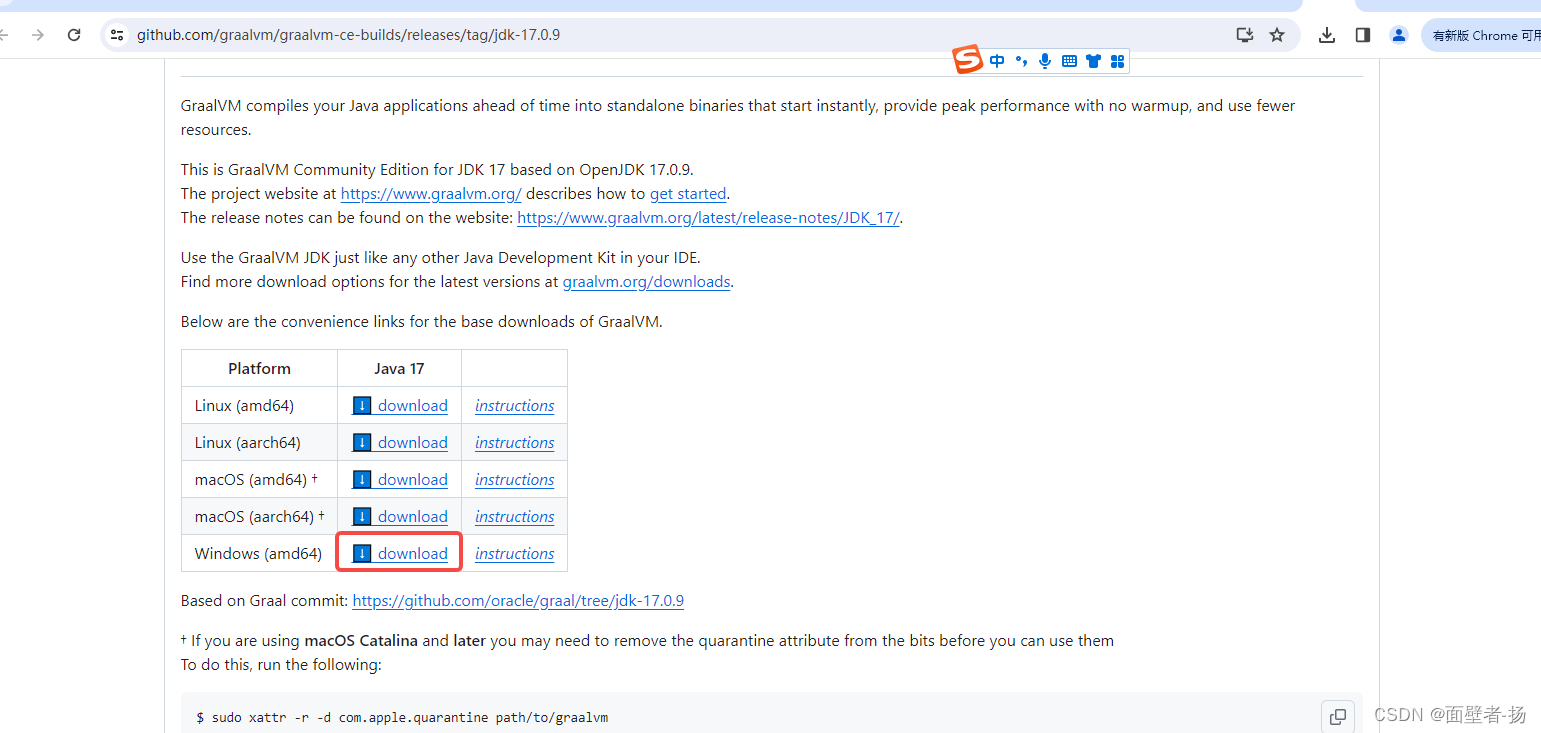Image resolution: width=1541 pixels, height=733 pixels.
Task: Click the macOS (aarch64) platform cell
Action: point(260,517)
